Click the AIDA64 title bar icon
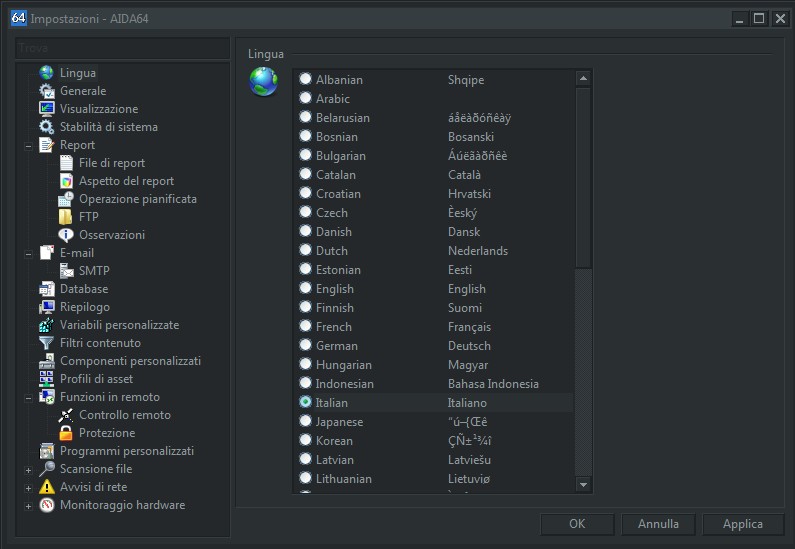The width and height of the screenshot is (795, 549). point(18,18)
